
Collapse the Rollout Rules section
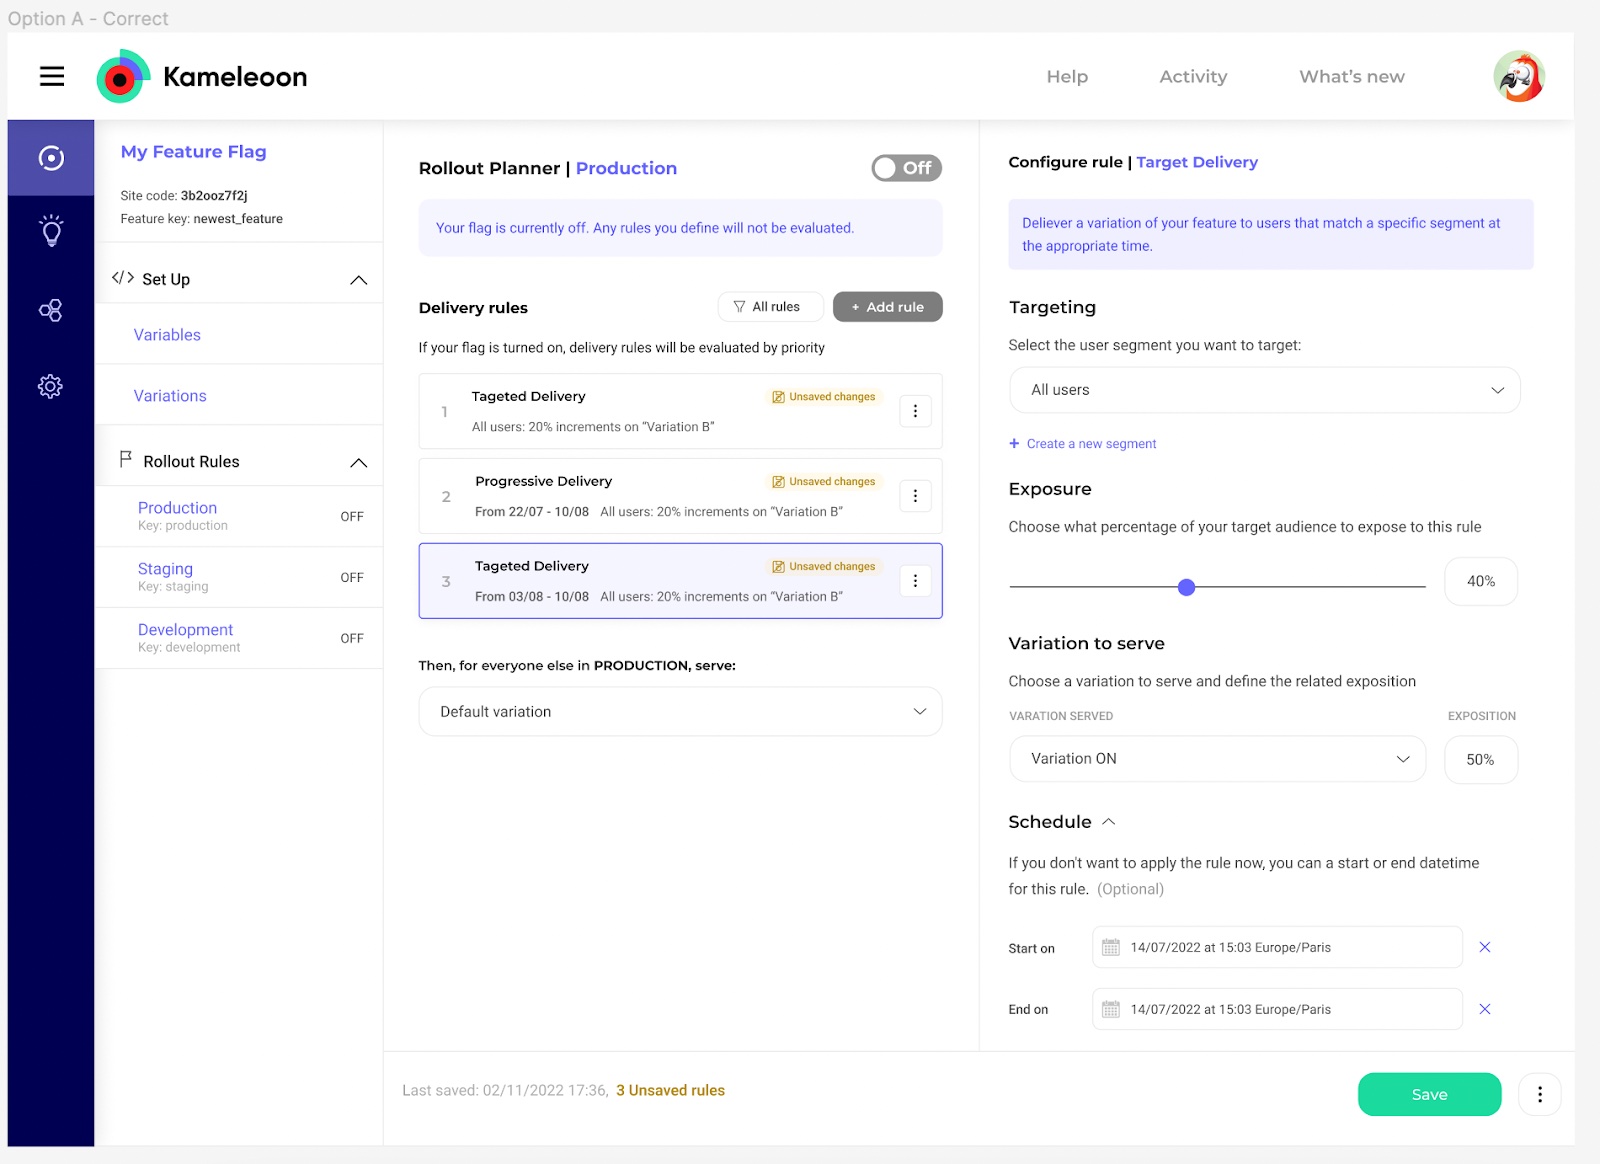[x=358, y=463]
